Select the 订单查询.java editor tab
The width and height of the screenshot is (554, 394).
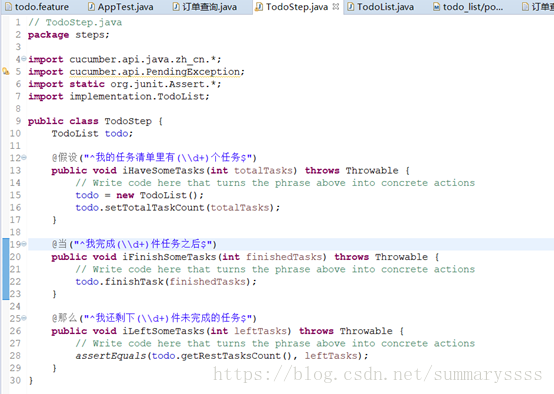[205, 7]
